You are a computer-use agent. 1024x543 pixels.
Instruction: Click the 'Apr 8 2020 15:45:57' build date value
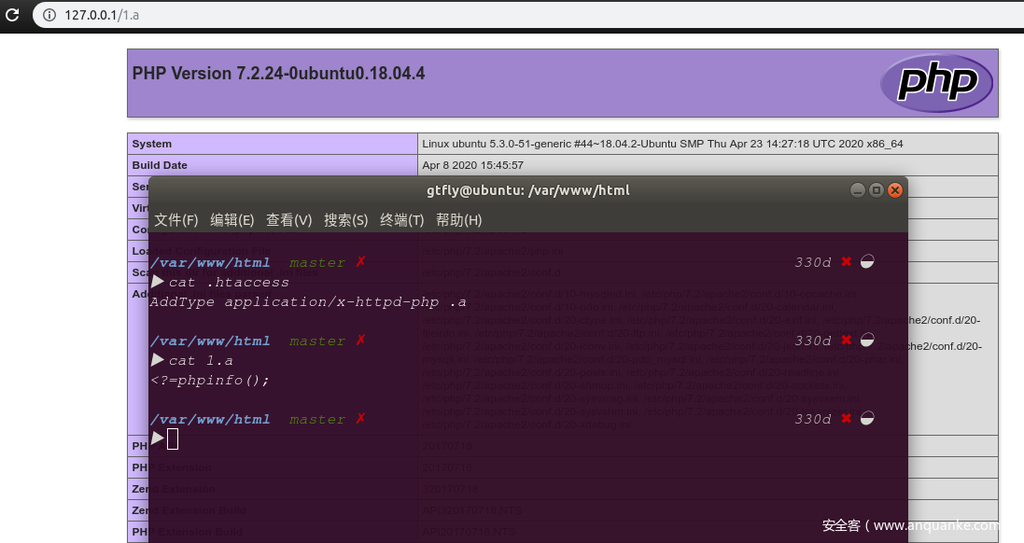[x=472, y=165]
